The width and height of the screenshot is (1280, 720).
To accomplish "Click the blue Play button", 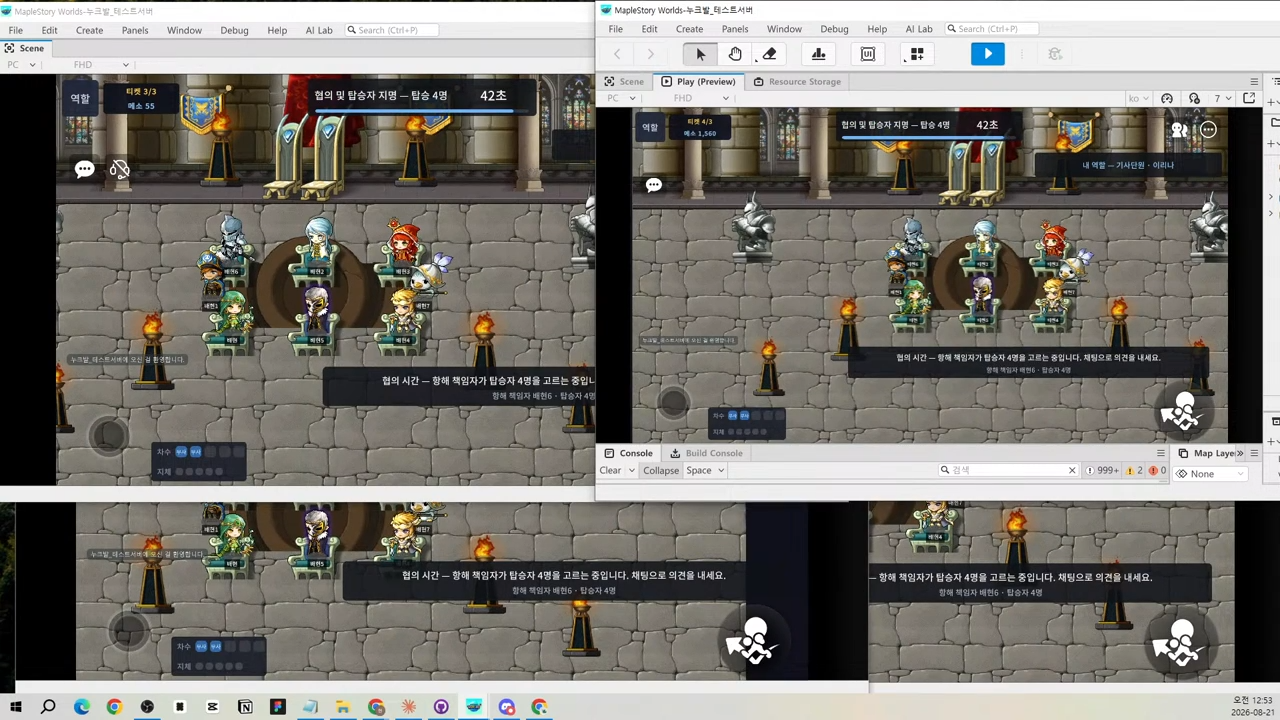I will point(987,54).
